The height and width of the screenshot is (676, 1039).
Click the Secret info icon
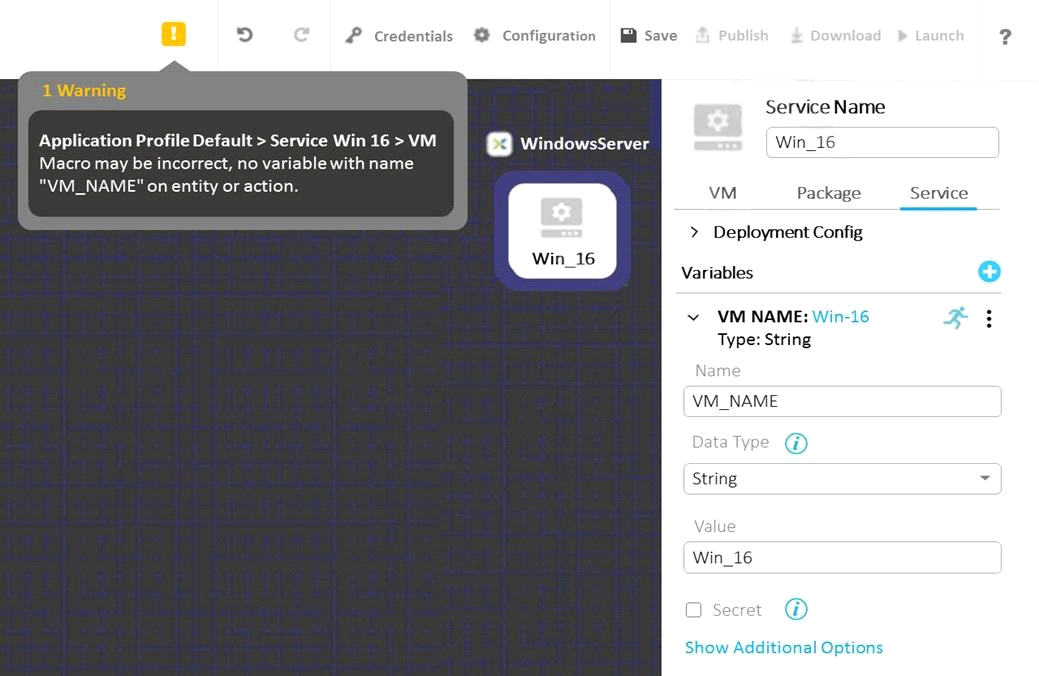796,609
